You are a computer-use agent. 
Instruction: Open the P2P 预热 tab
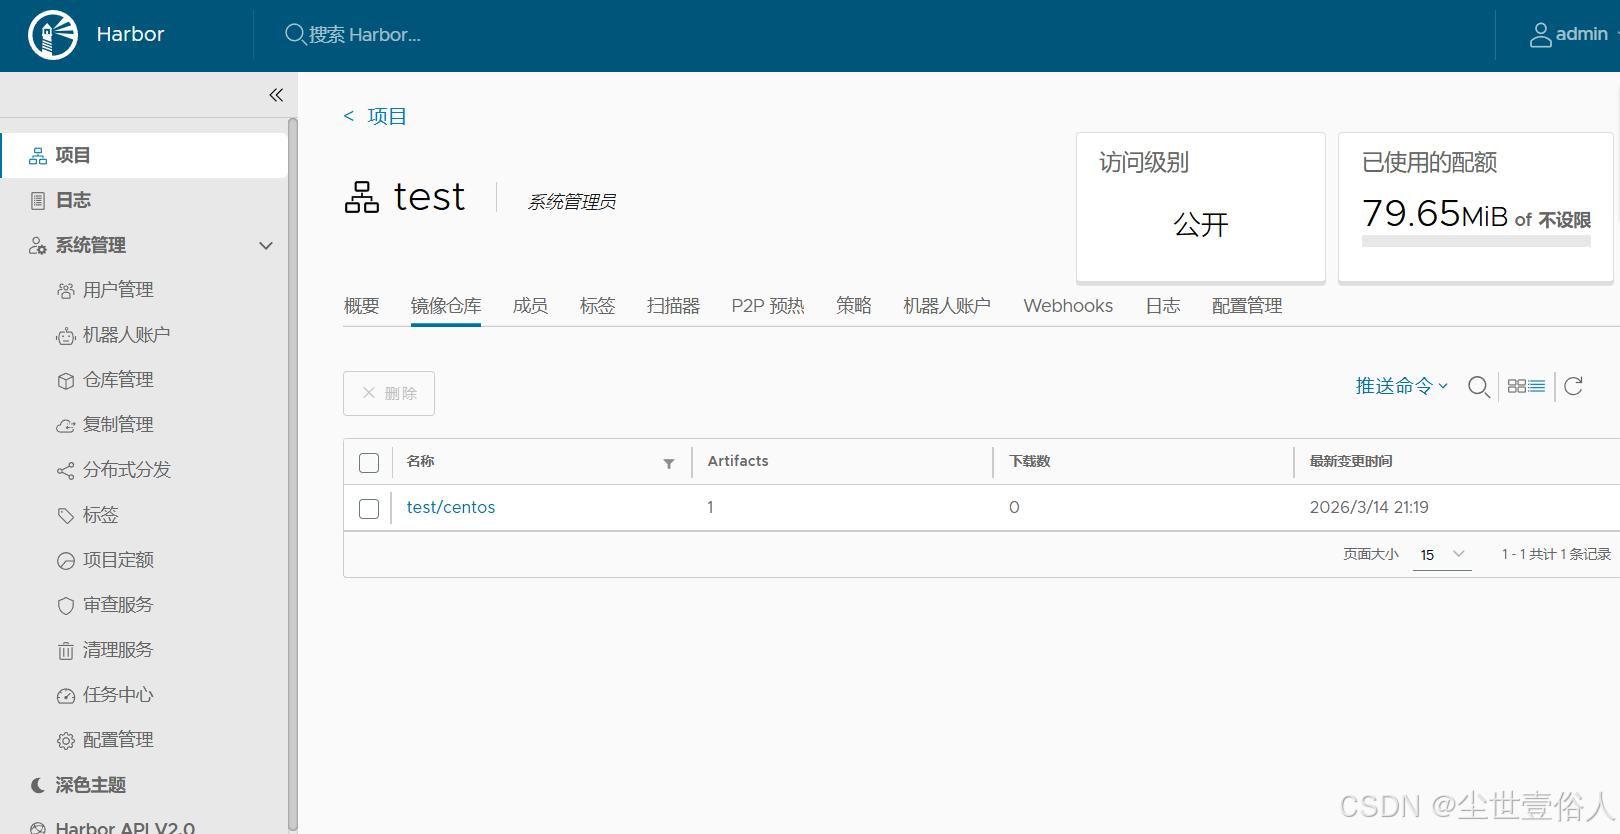tap(768, 306)
